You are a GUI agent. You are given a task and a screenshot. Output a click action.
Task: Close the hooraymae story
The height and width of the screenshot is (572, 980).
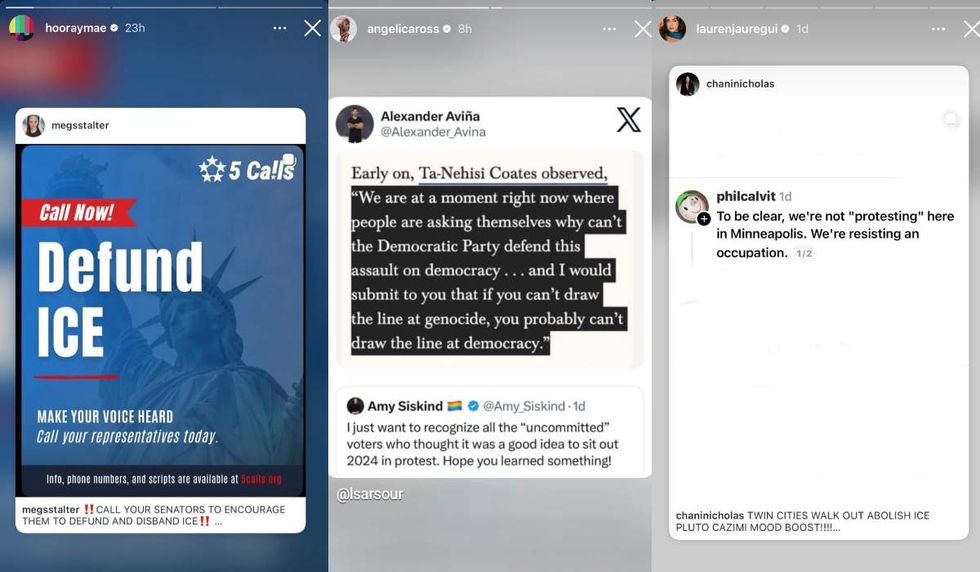pos(312,28)
